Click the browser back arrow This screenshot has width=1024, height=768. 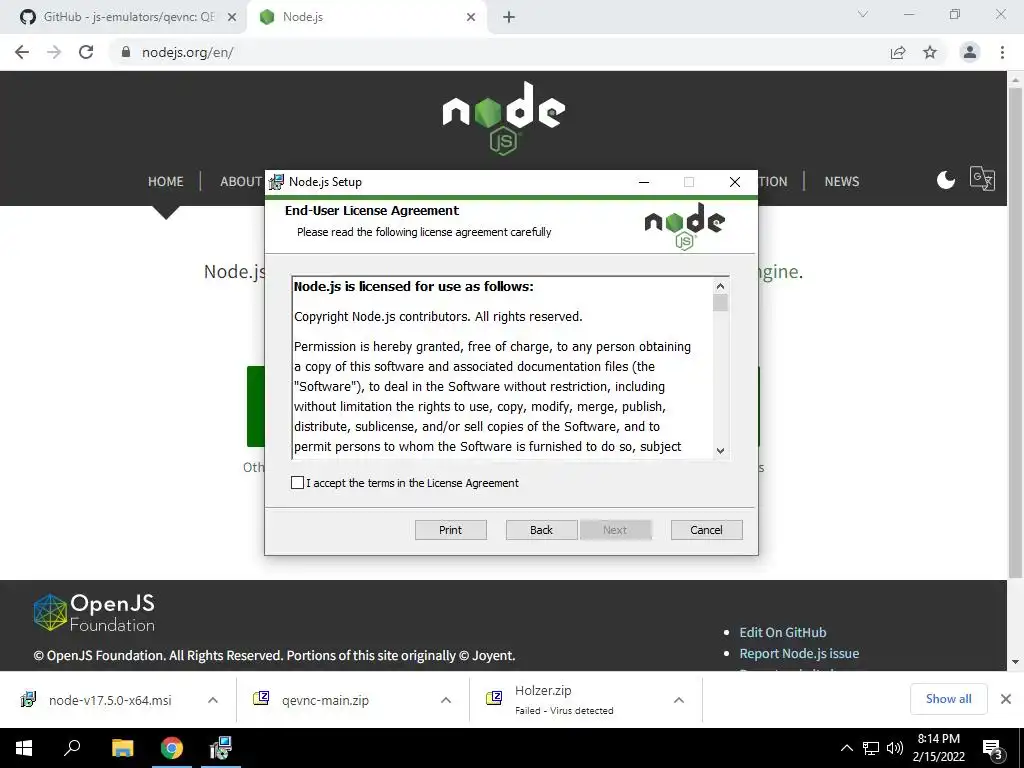pos(22,52)
